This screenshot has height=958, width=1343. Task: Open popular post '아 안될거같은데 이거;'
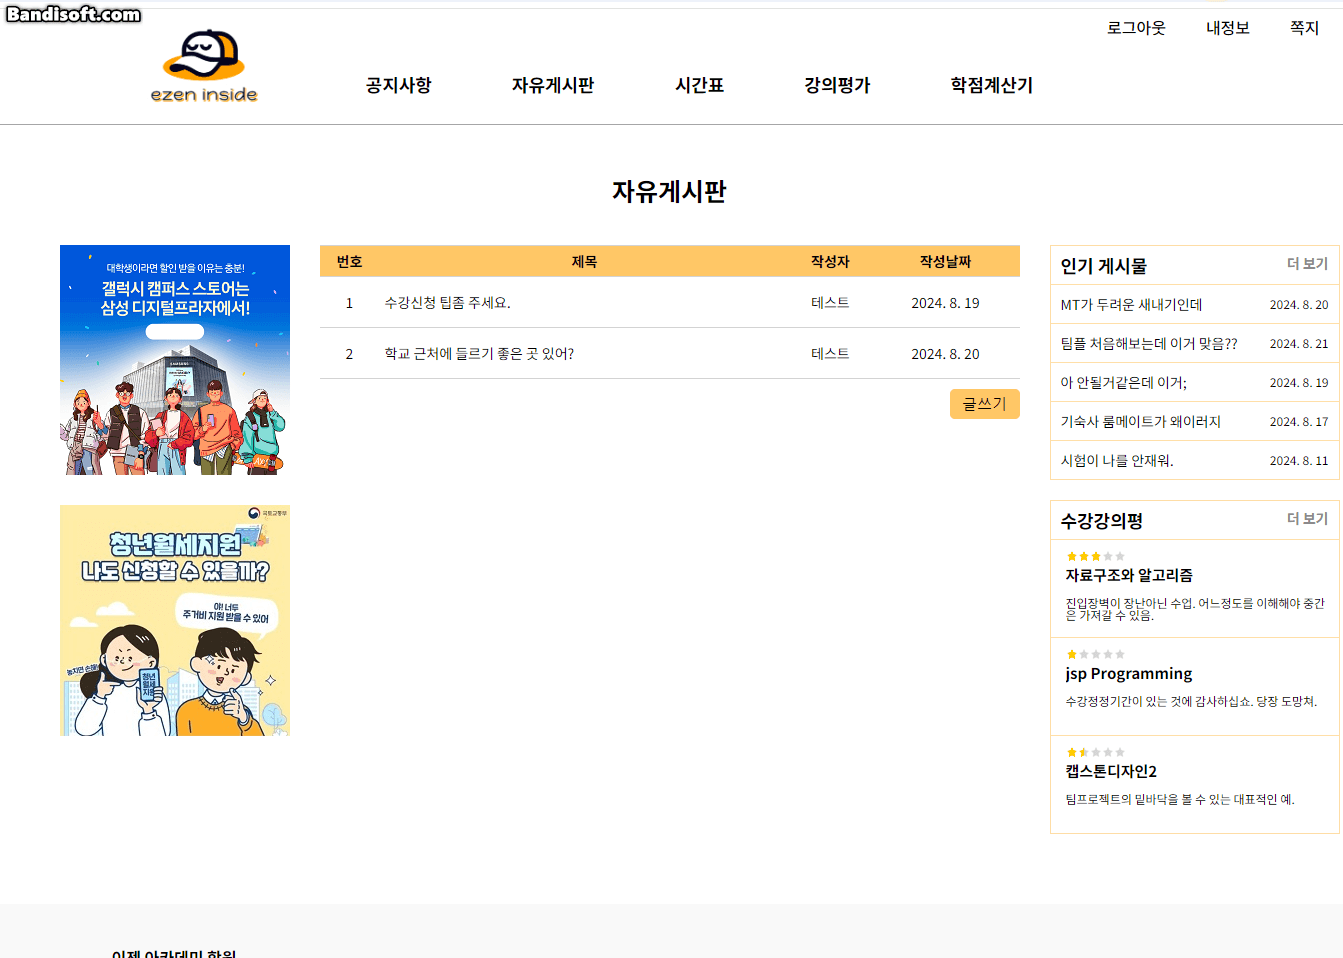click(x=1124, y=383)
